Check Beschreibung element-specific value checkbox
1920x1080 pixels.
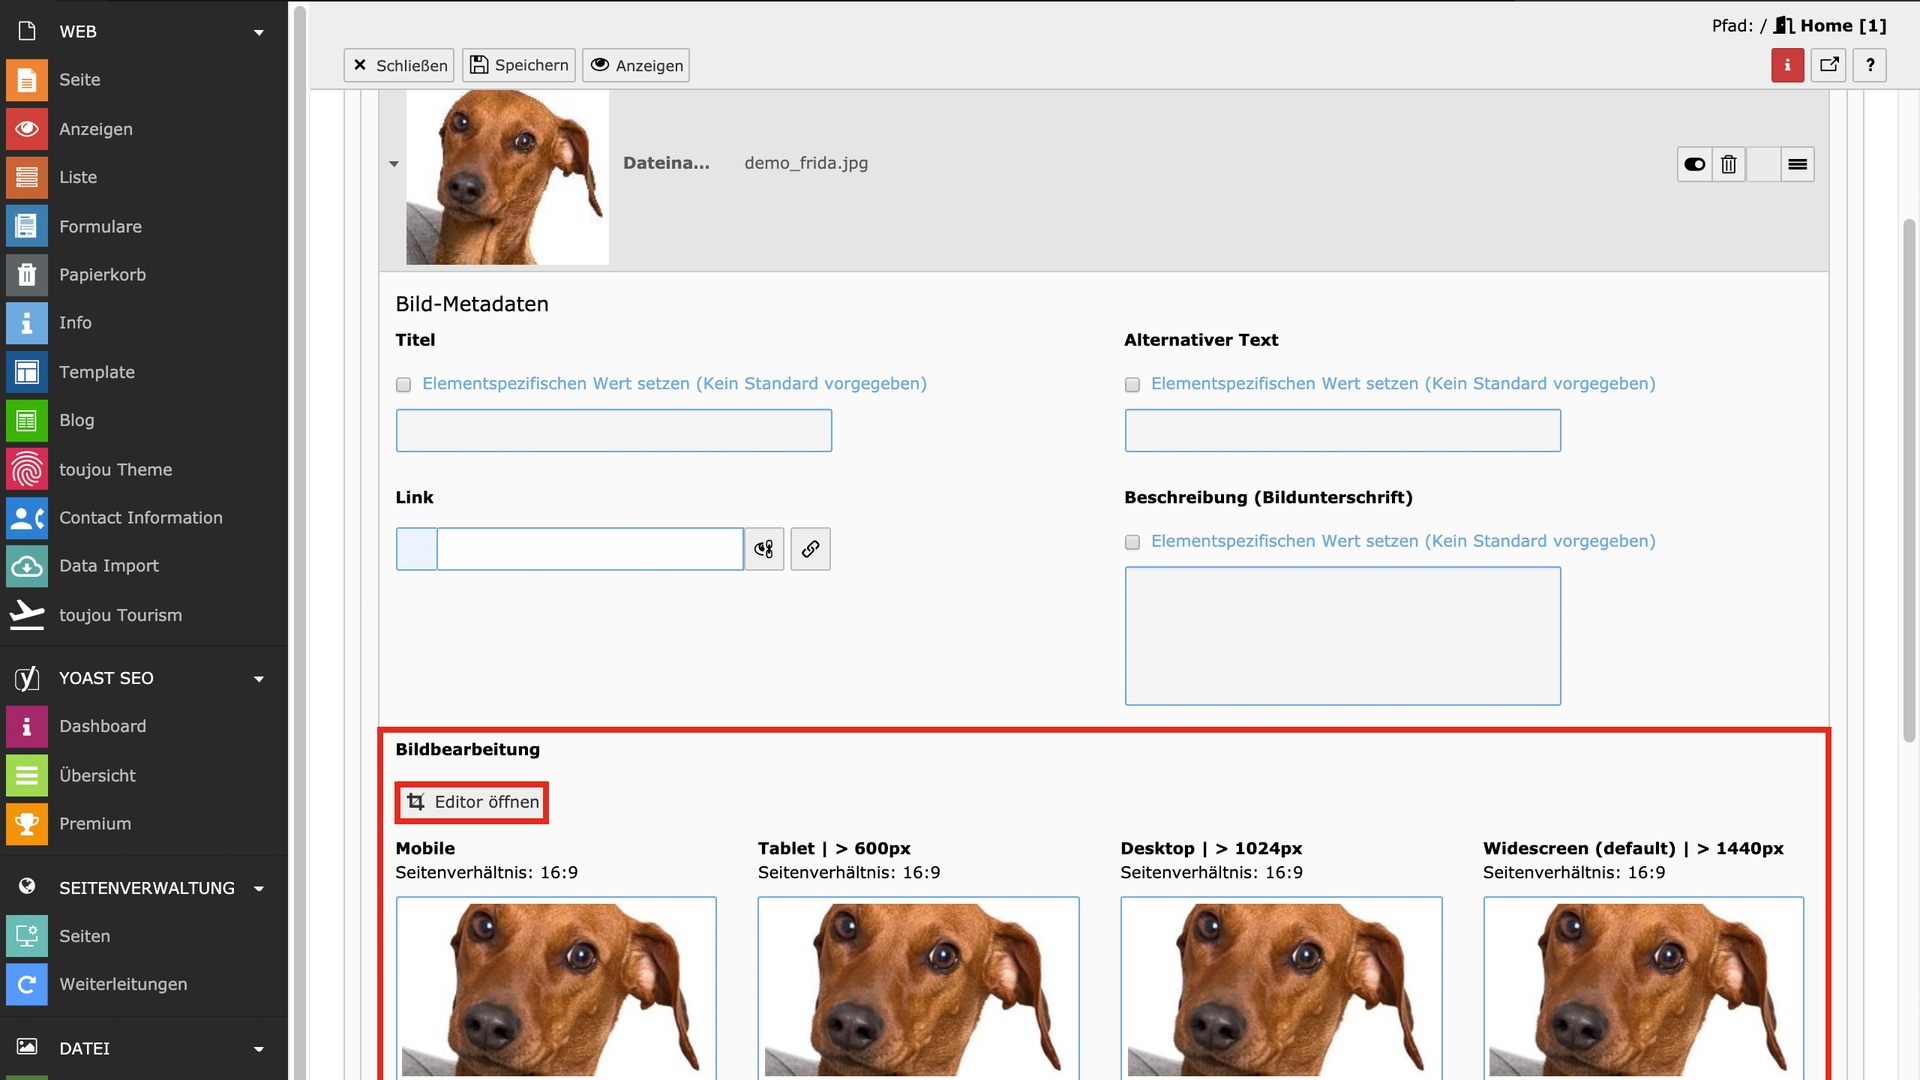(x=1132, y=543)
